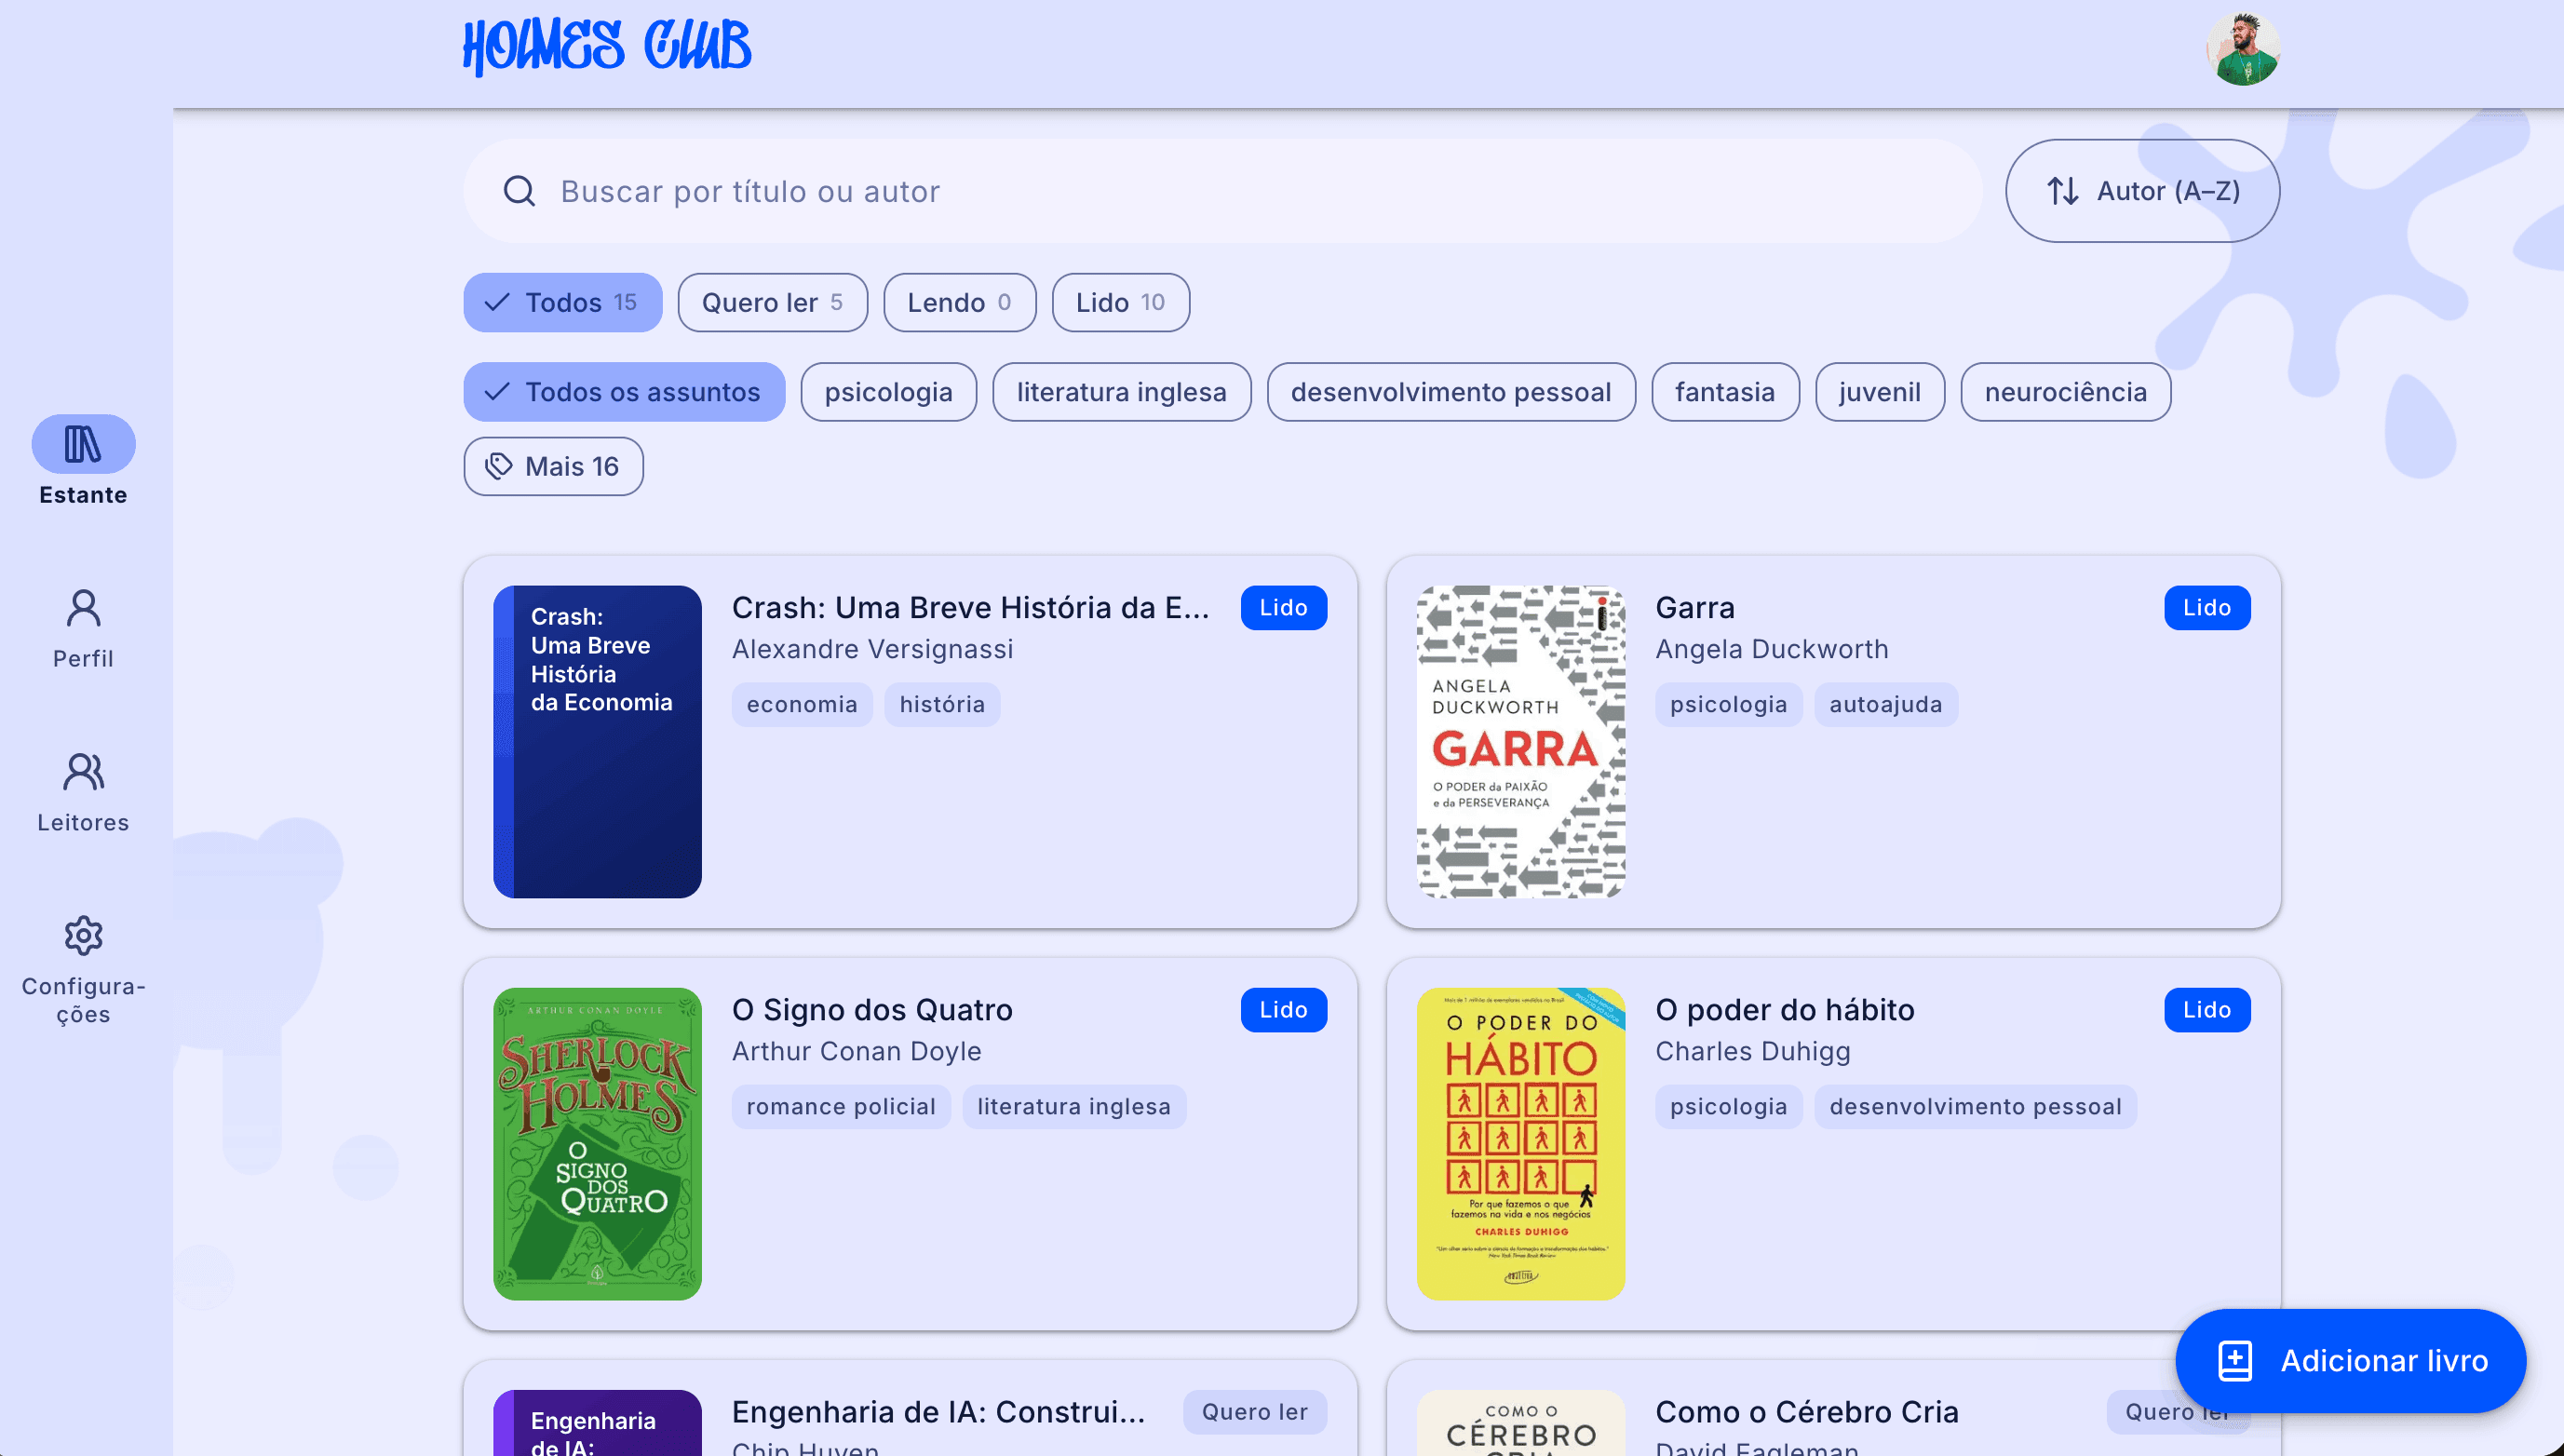Click the história tag on Crash card
2564x1456 pixels.
click(x=942, y=705)
